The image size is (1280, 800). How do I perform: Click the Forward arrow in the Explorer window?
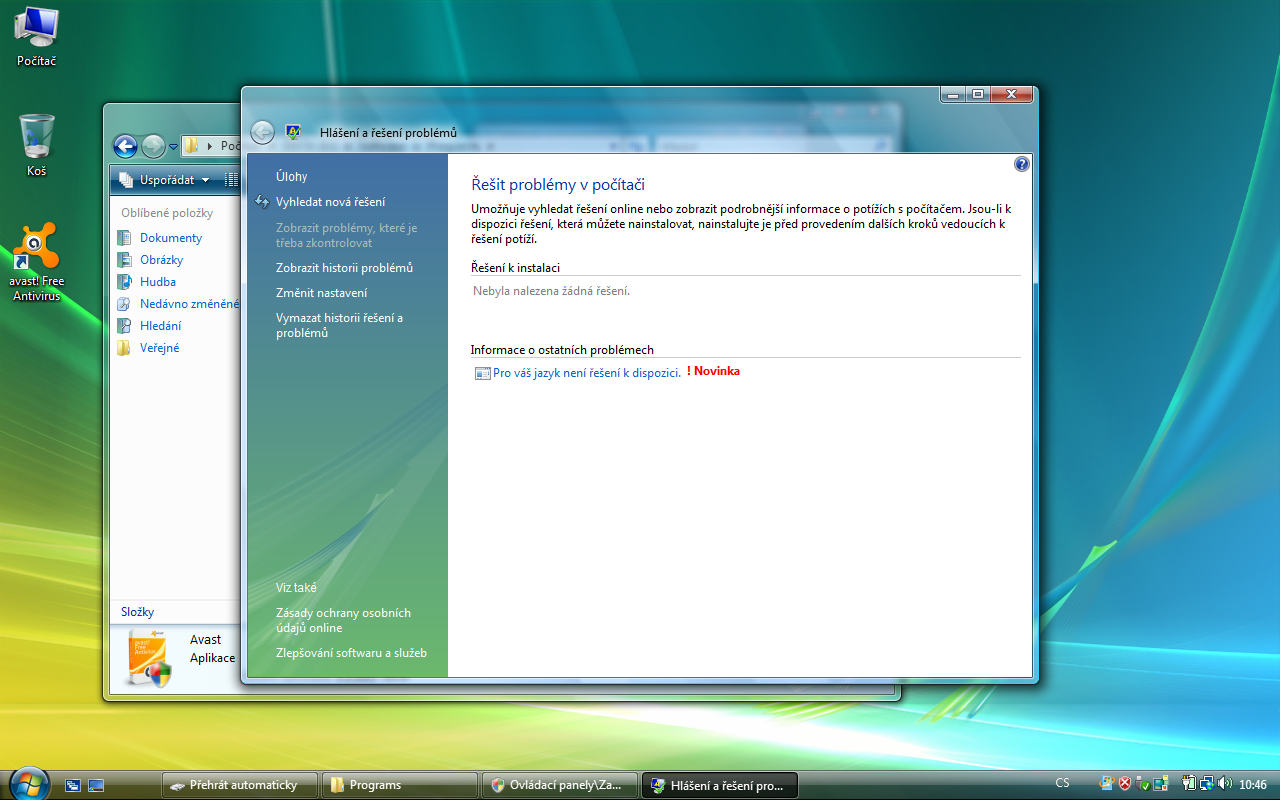click(x=153, y=147)
